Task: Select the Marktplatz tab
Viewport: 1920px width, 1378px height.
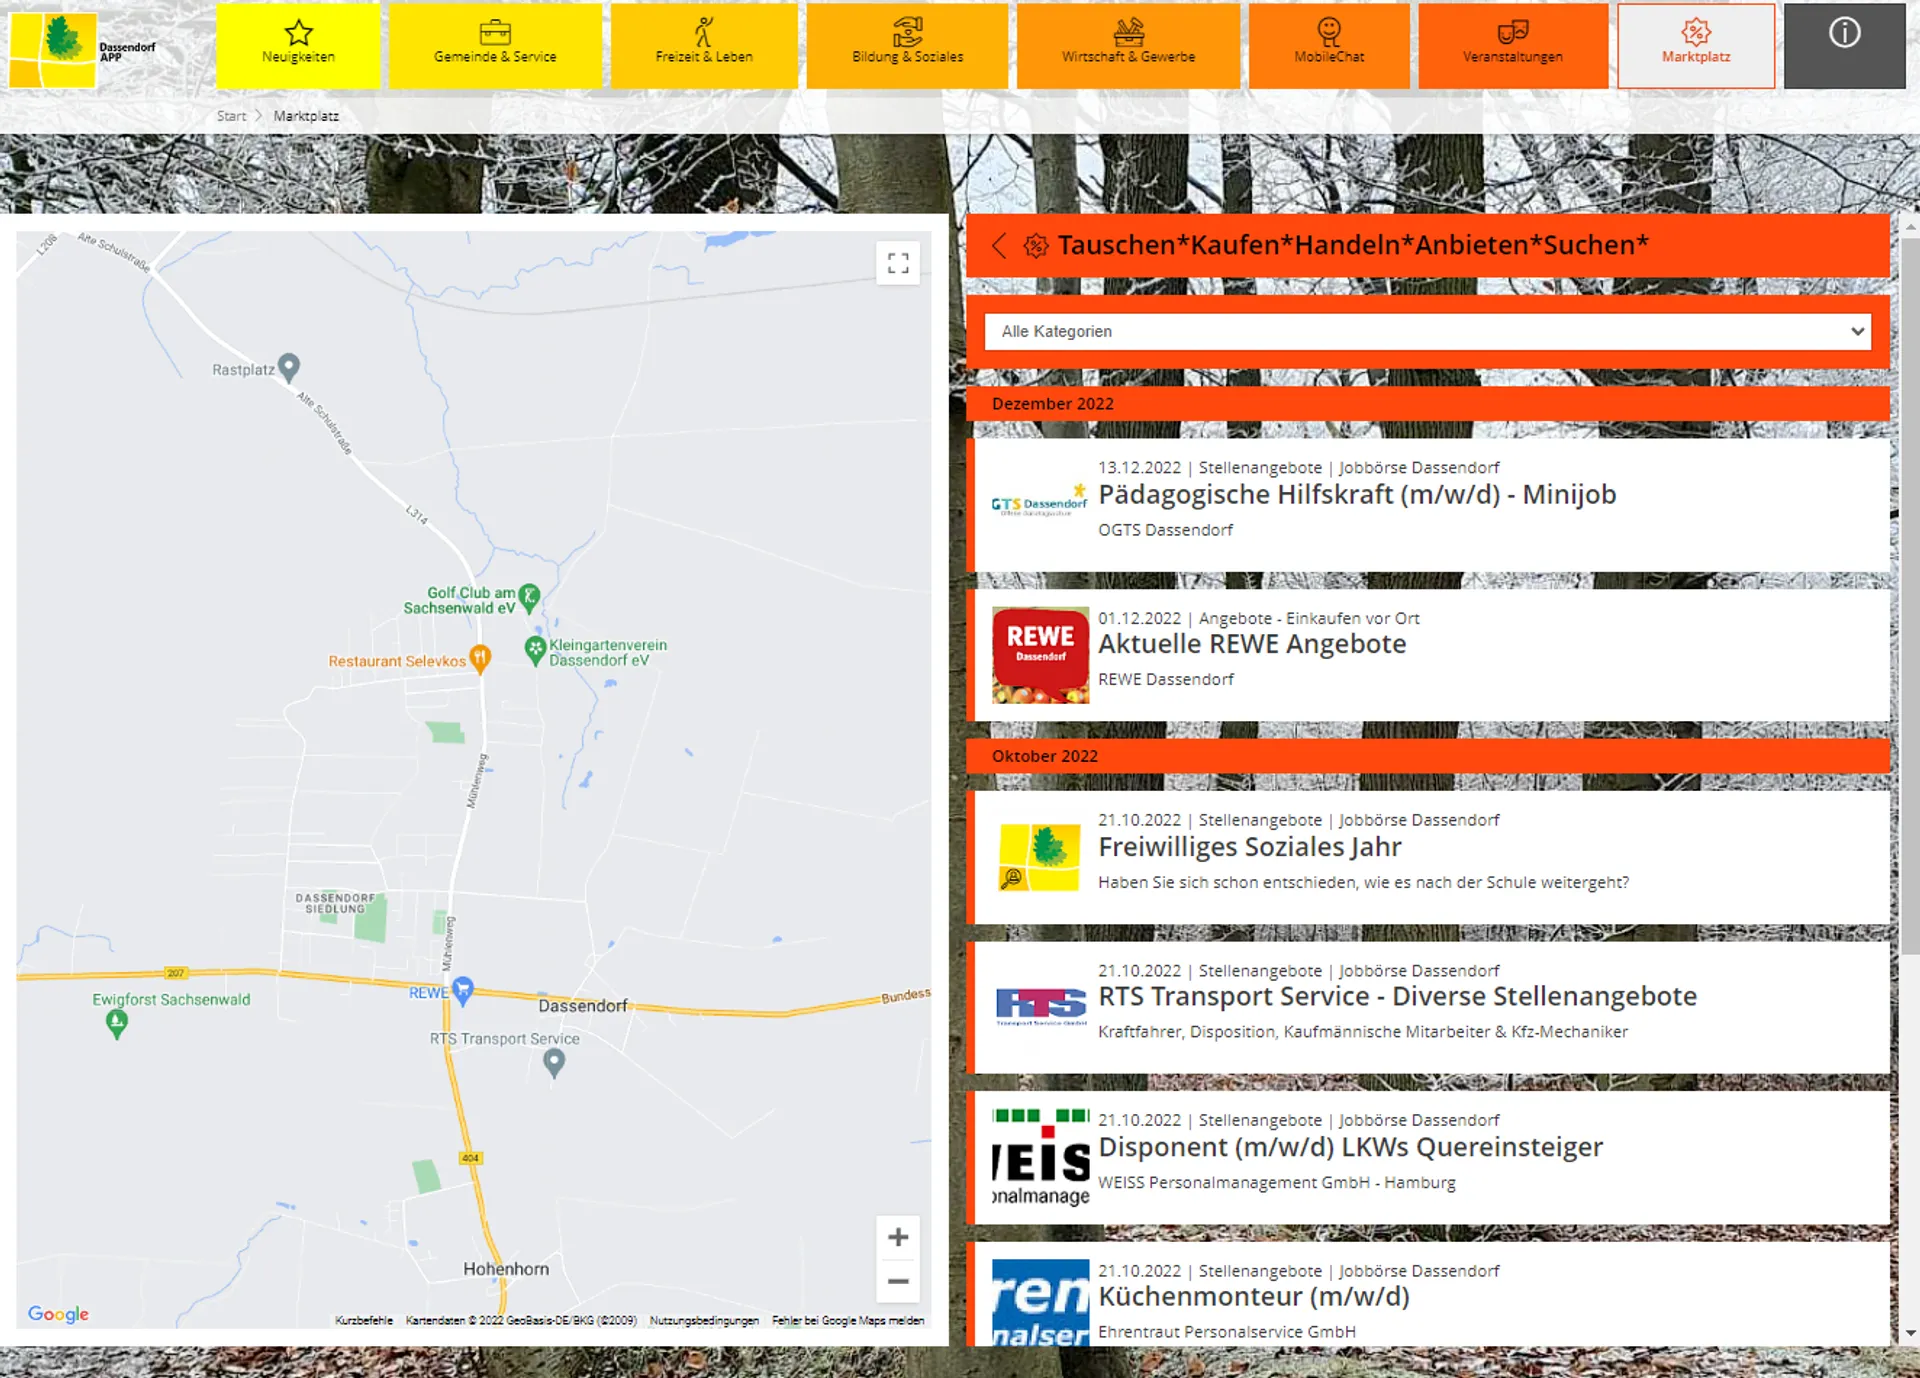Action: [x=1696, y=45]
